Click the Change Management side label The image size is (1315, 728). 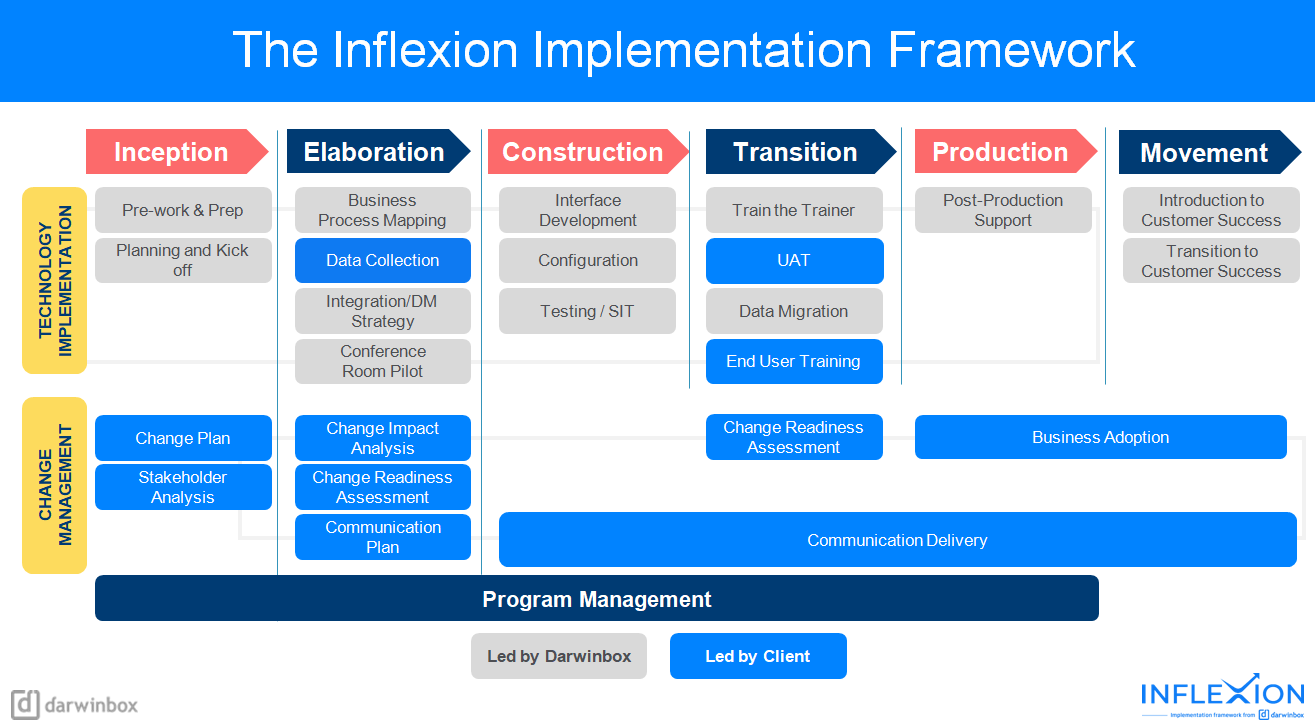click(55, 485)
